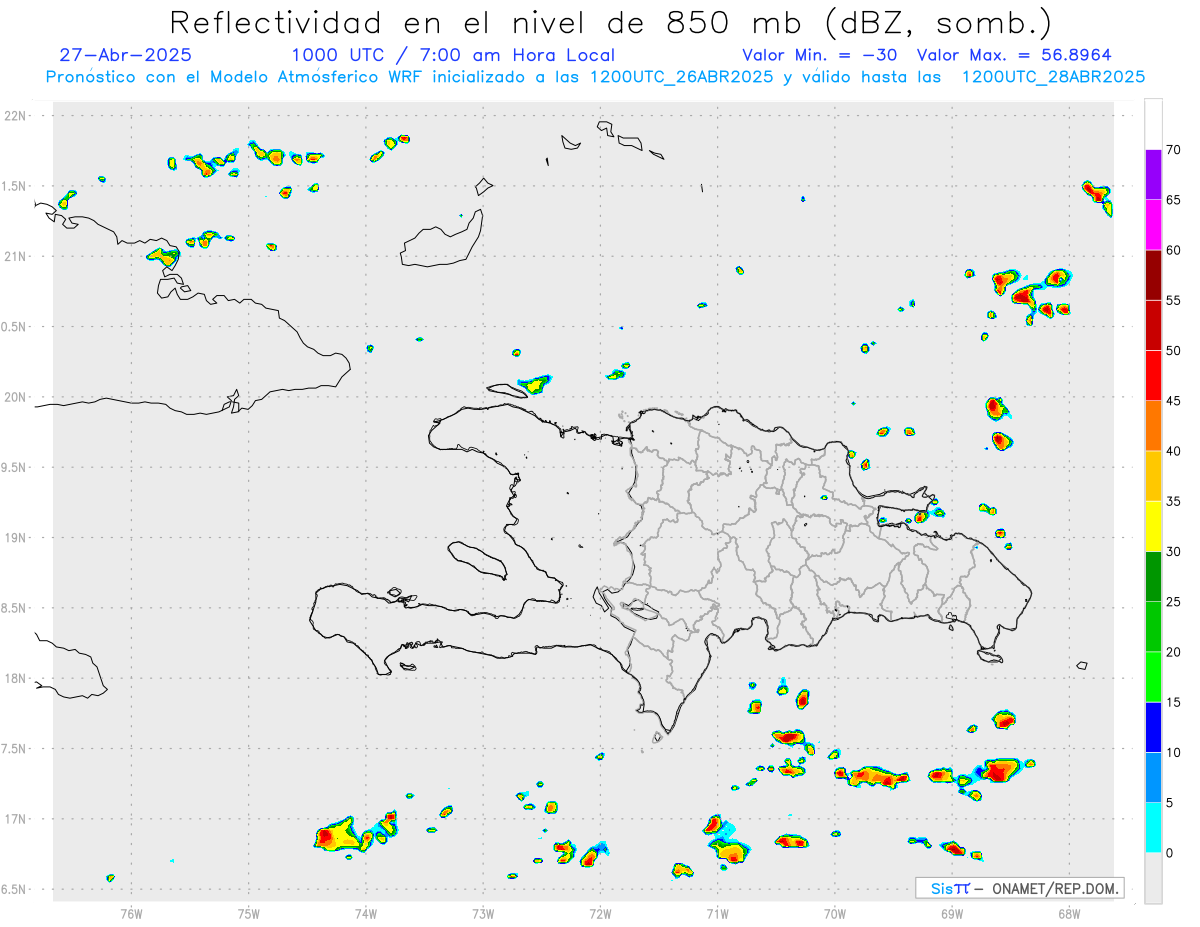Click the longitude label '70W'
This screenshot has height=927, width=1200.
835,913
